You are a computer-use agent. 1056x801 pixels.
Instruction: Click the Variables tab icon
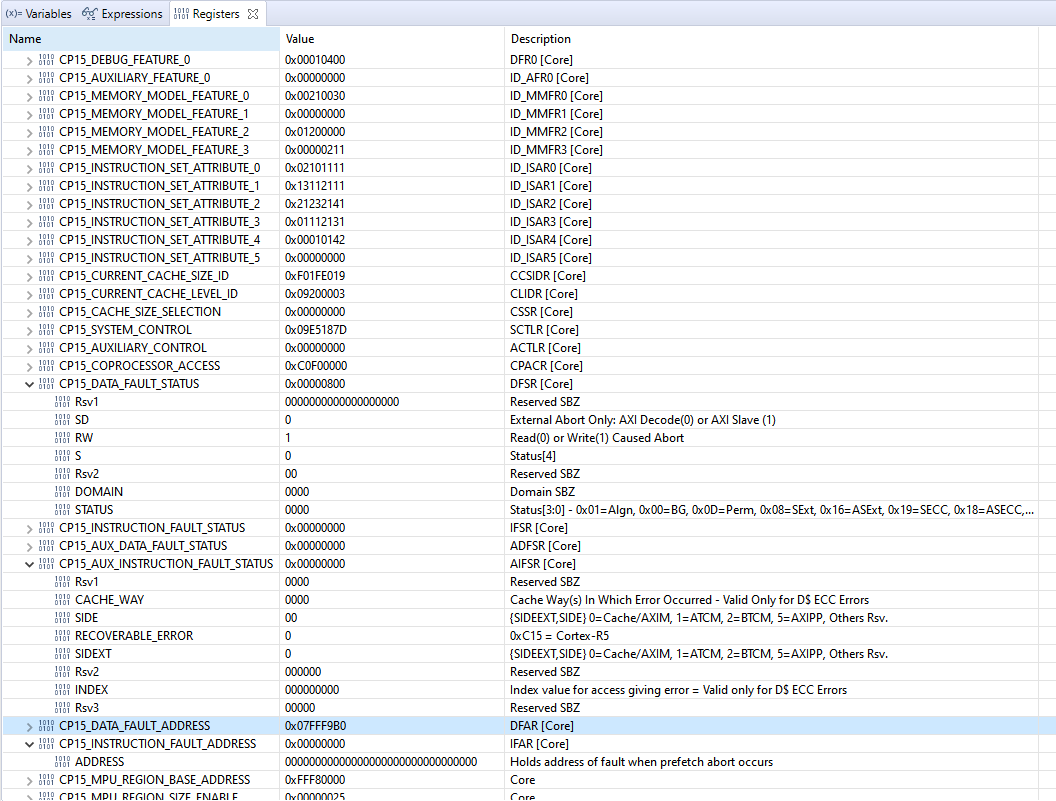point(14,13)
